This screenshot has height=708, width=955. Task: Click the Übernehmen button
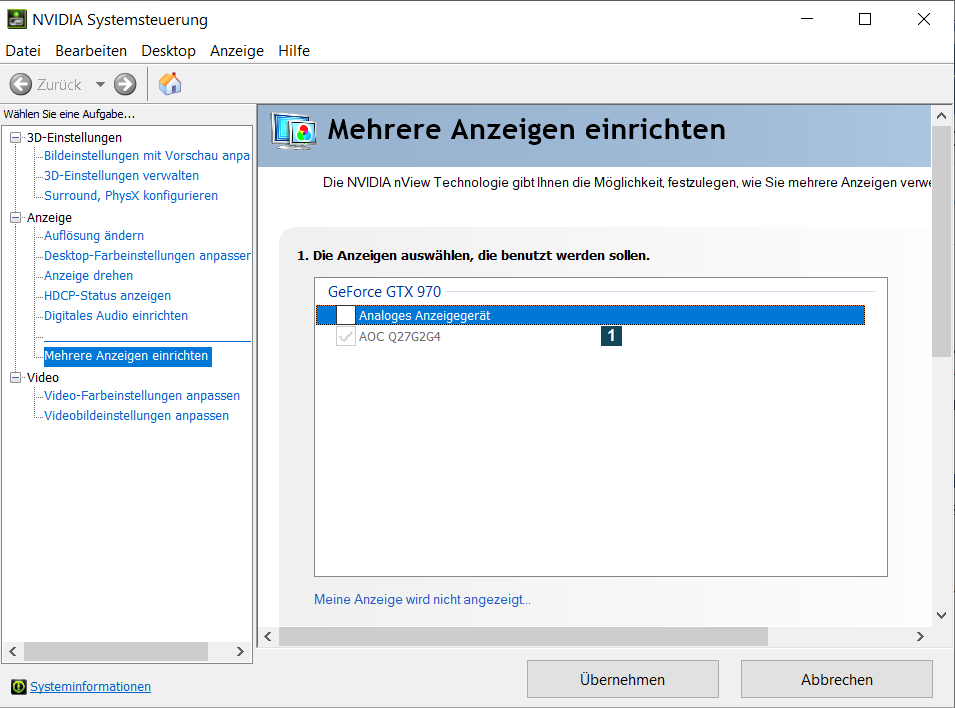[x=622, y=679]
